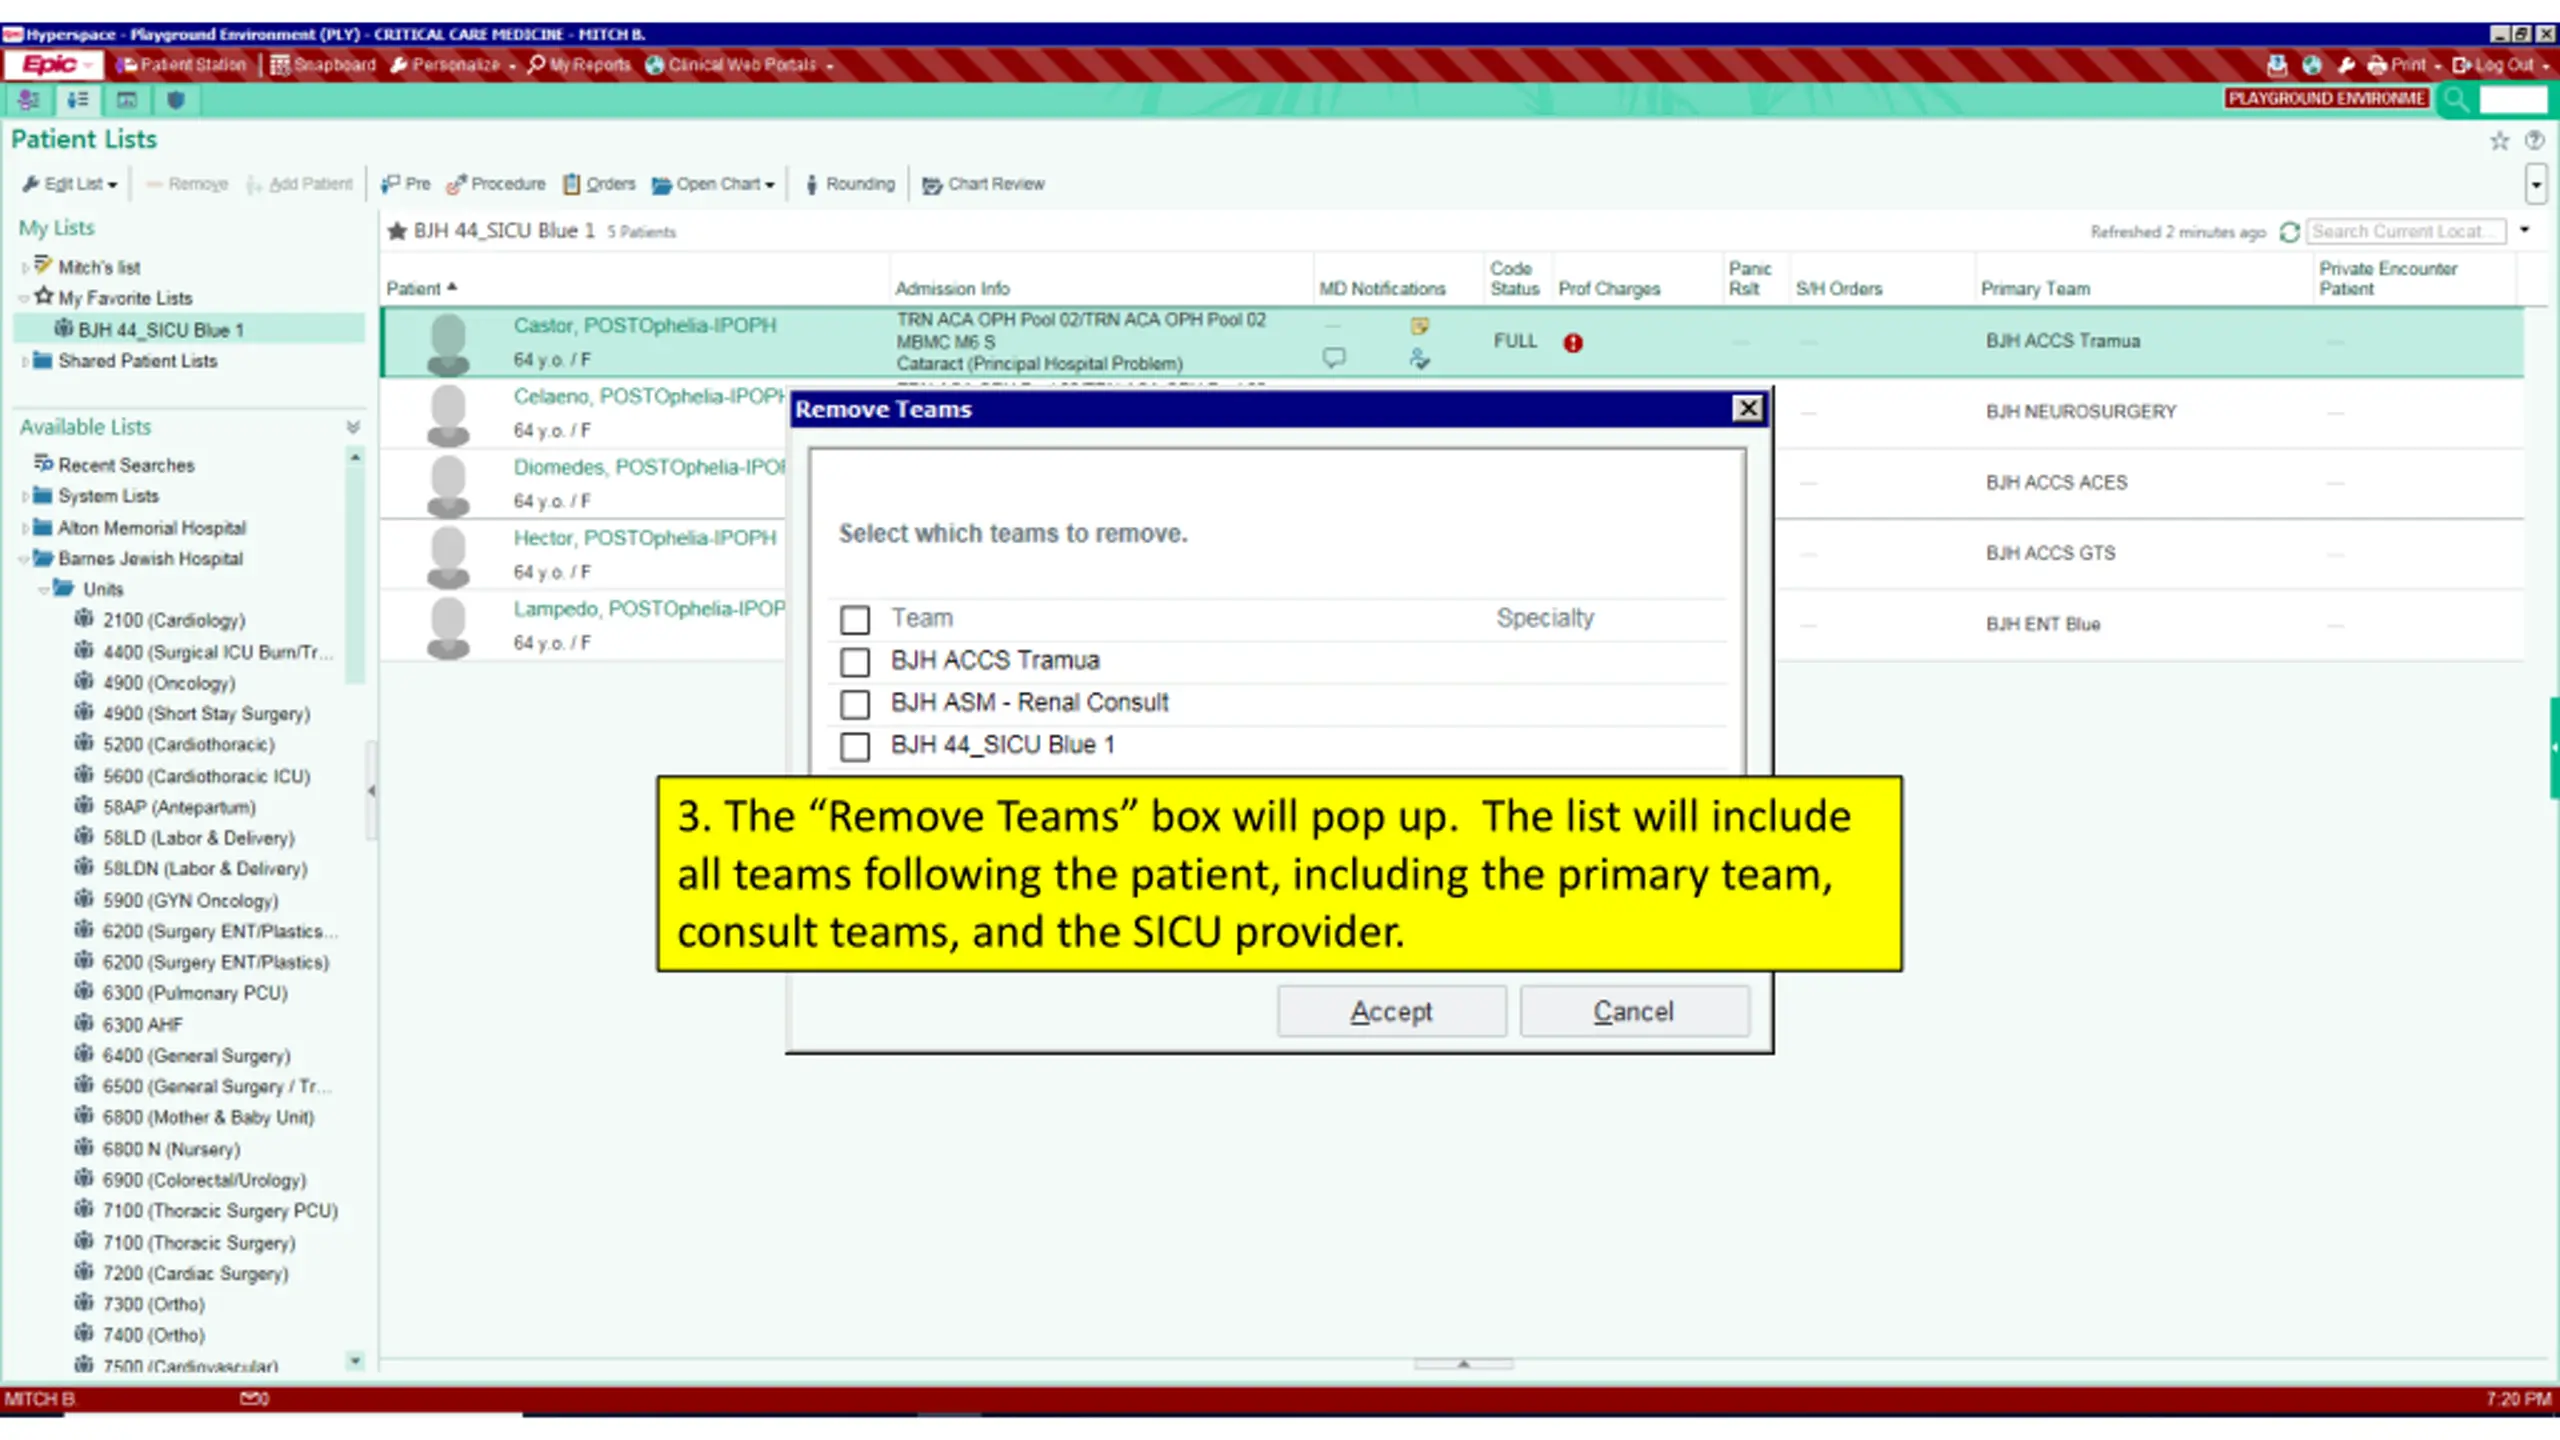Viewport: 2560px width, 1440px height.
Task: Expand Shared Patient Lists folder
Action: pyautogui.click(x=25, y=361)
